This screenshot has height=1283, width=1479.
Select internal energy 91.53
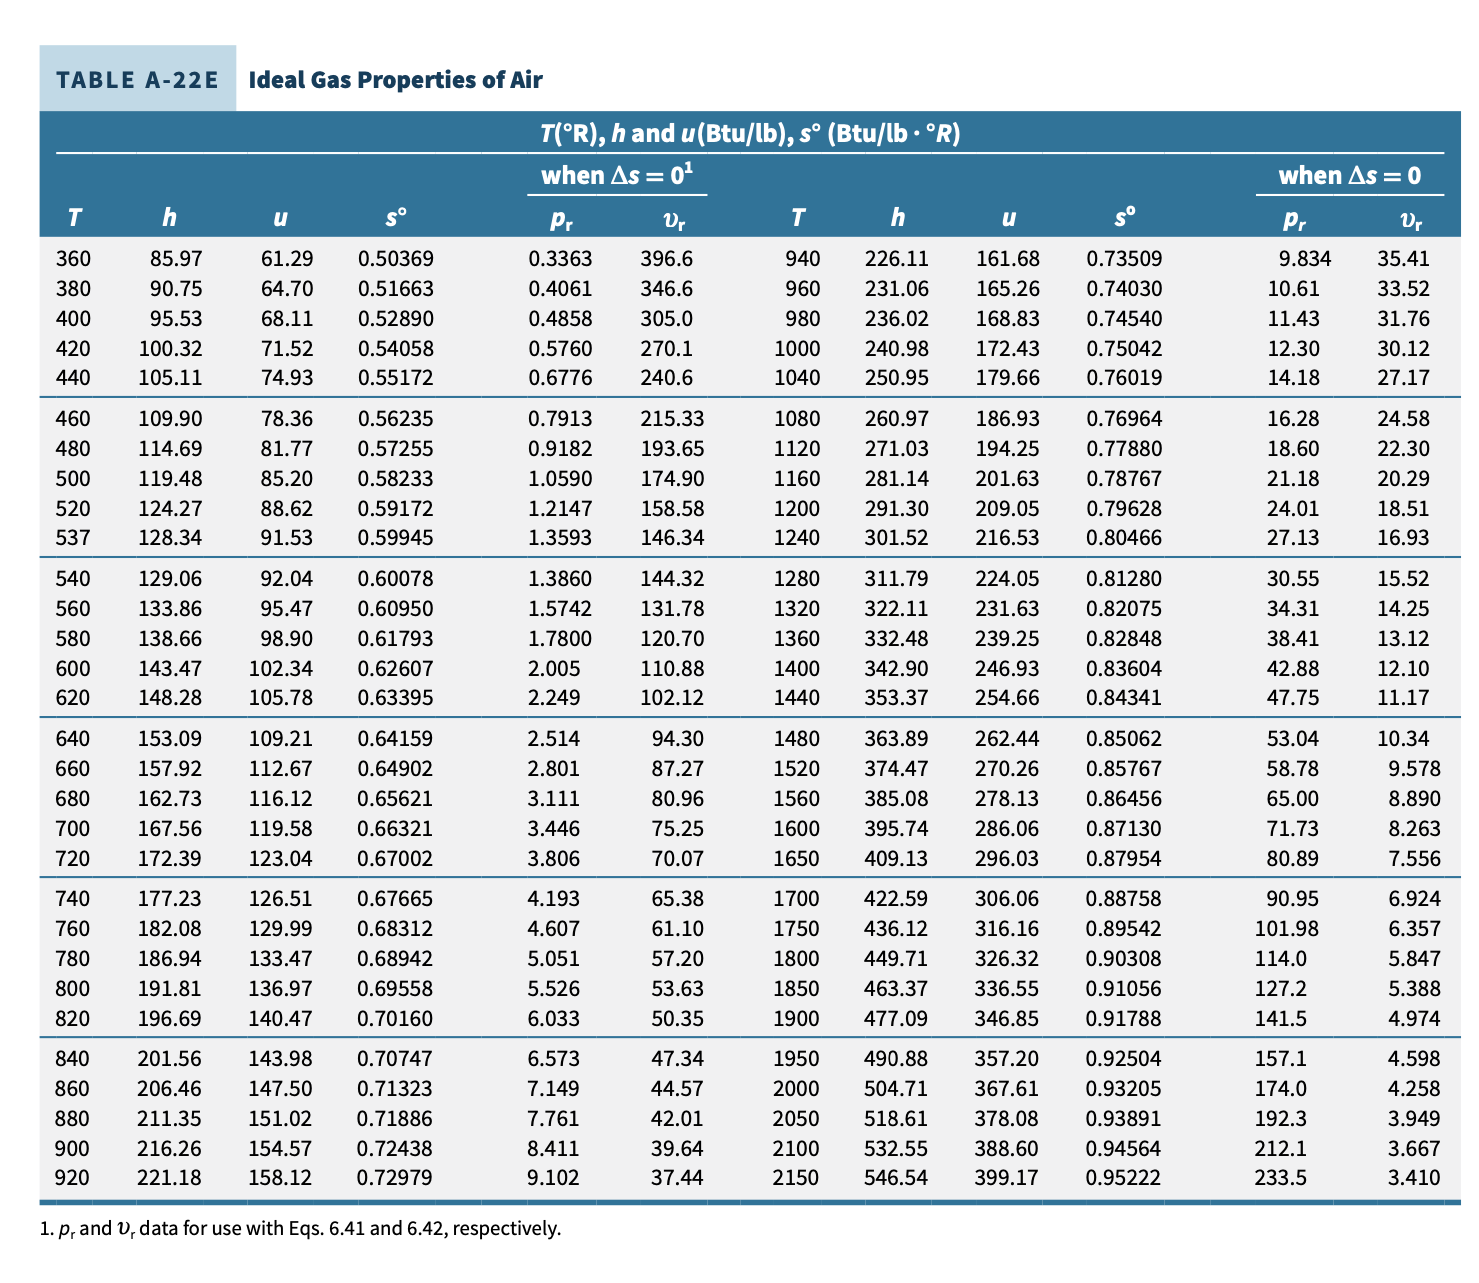tap(287, 538)
